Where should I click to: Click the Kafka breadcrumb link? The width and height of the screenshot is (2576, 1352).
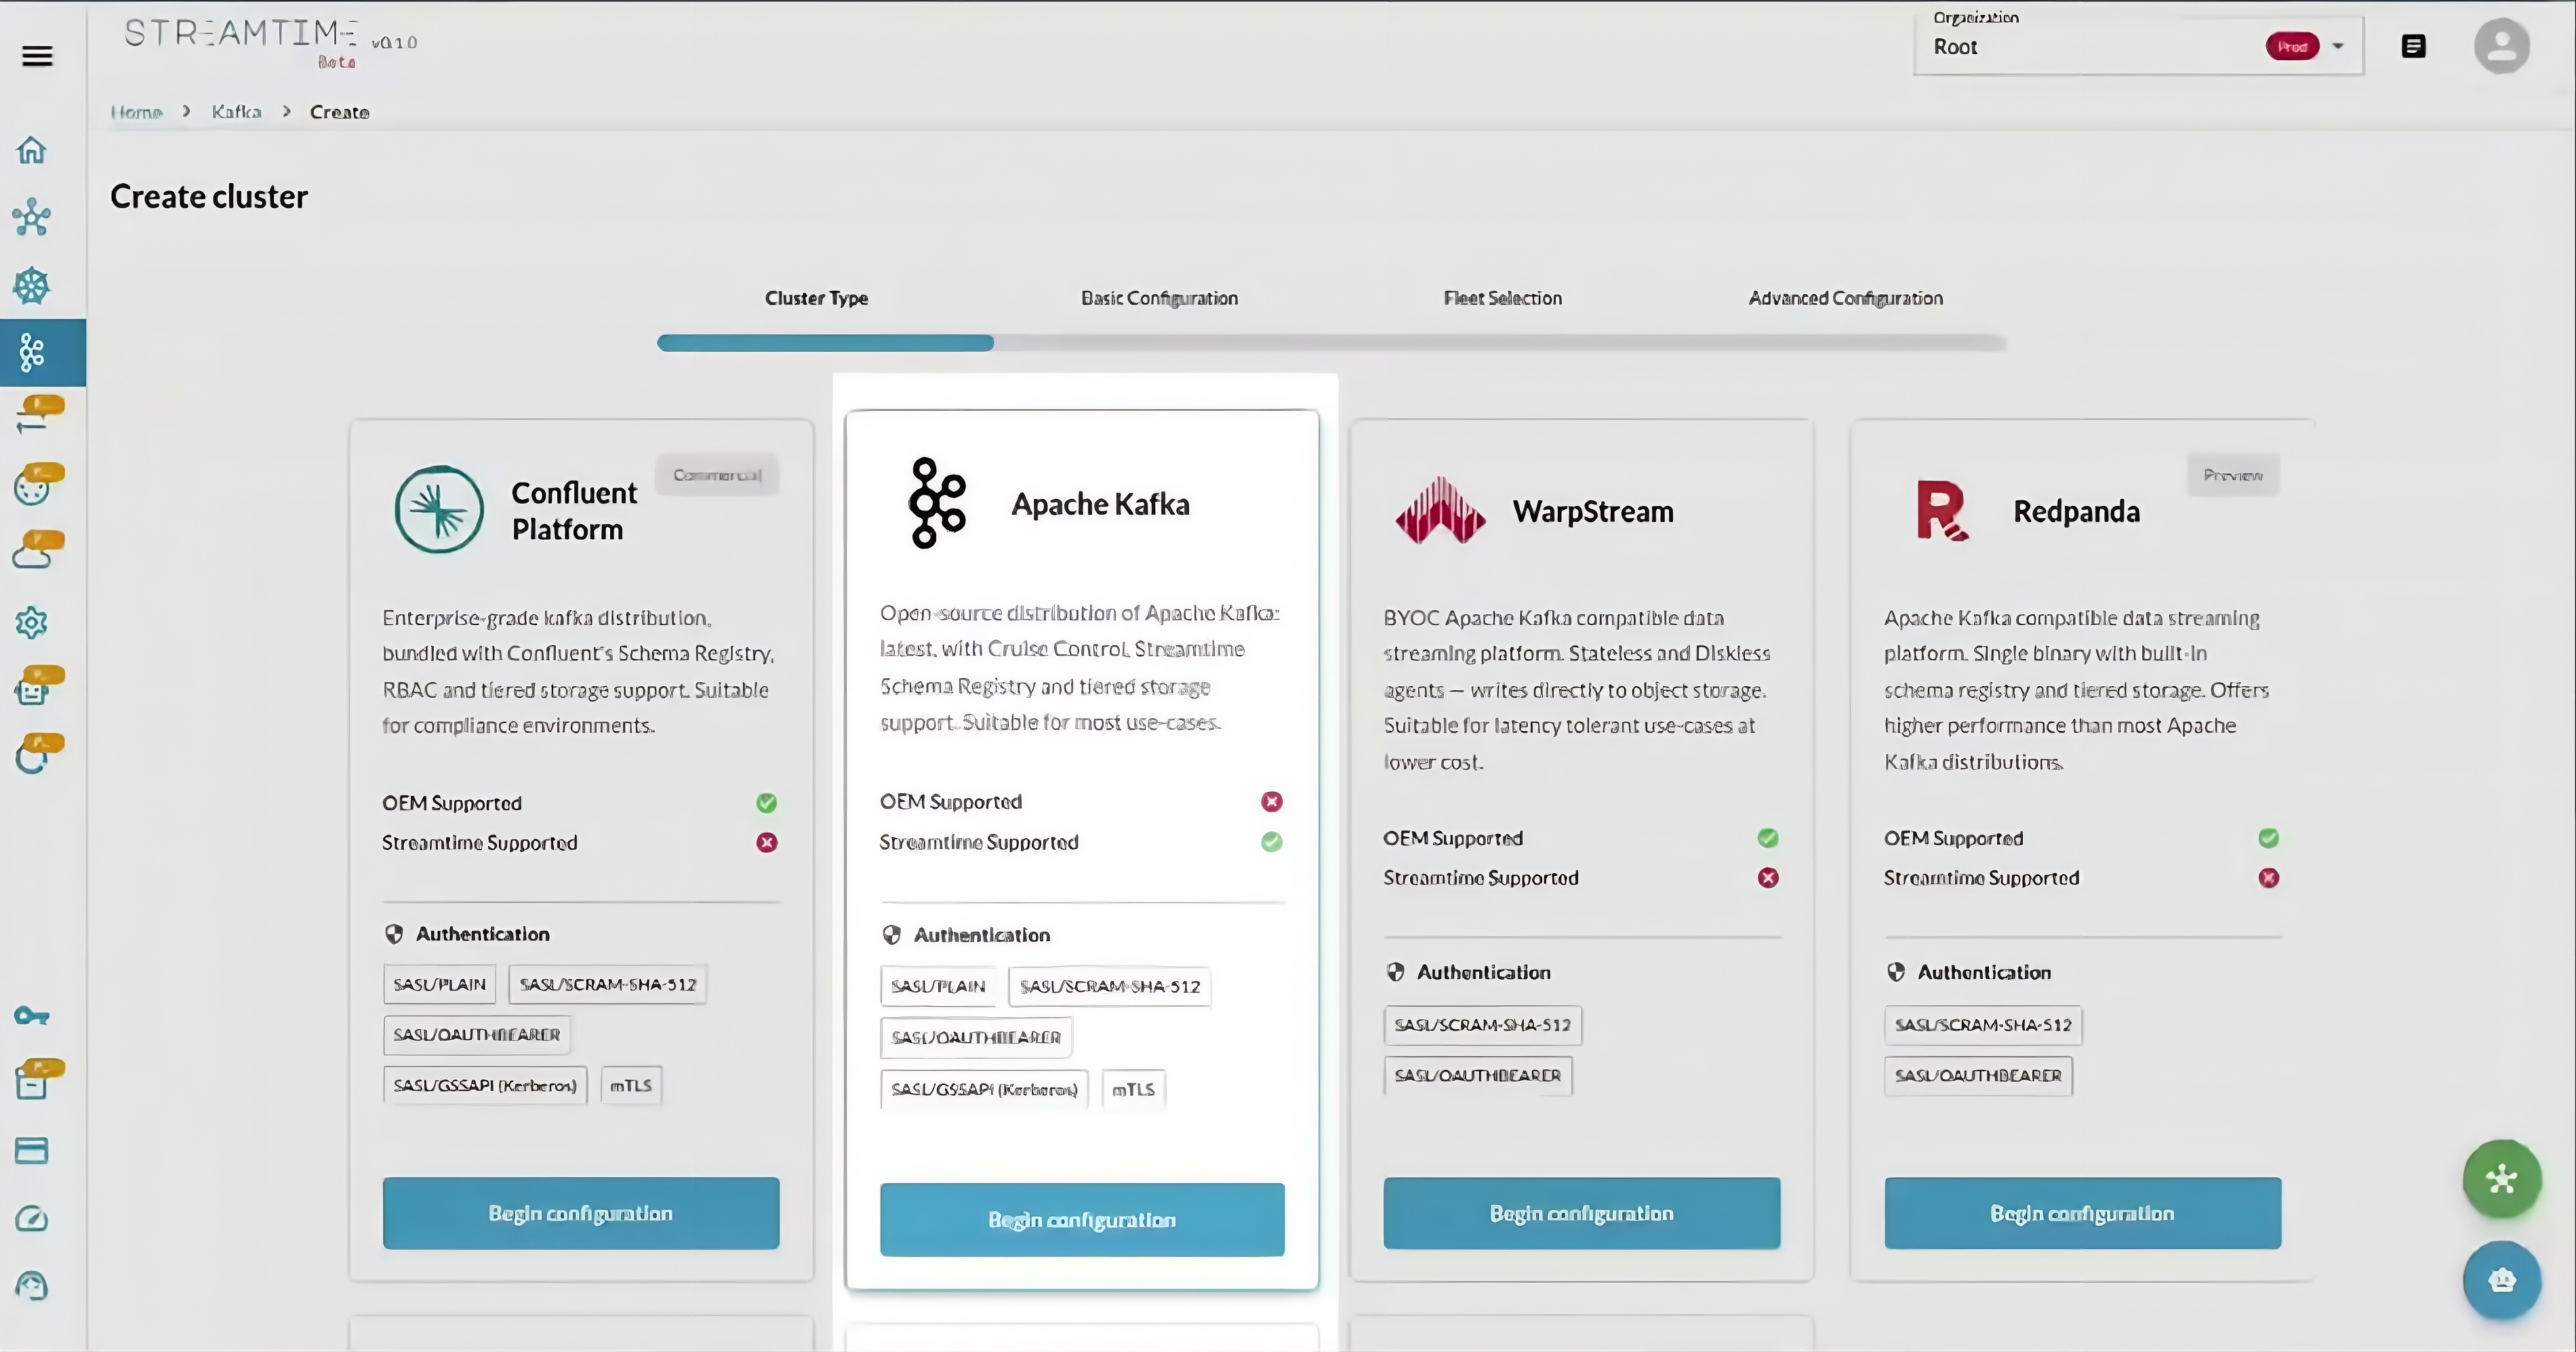click(236, 112)
